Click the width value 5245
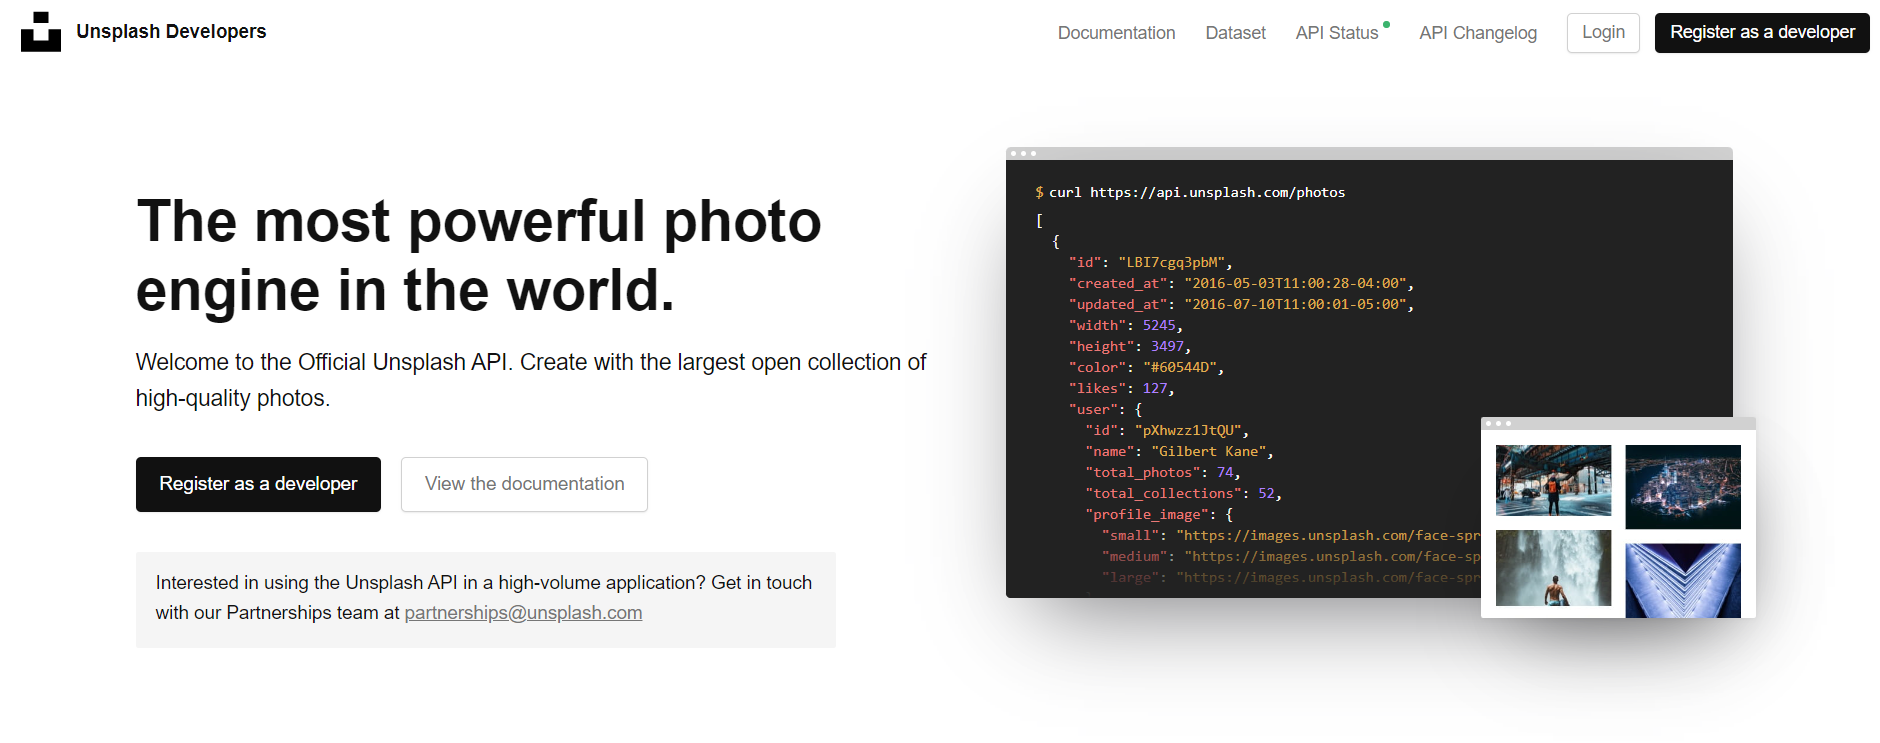Screen dimensions: 1880x743 click(x=1159, y=326)
